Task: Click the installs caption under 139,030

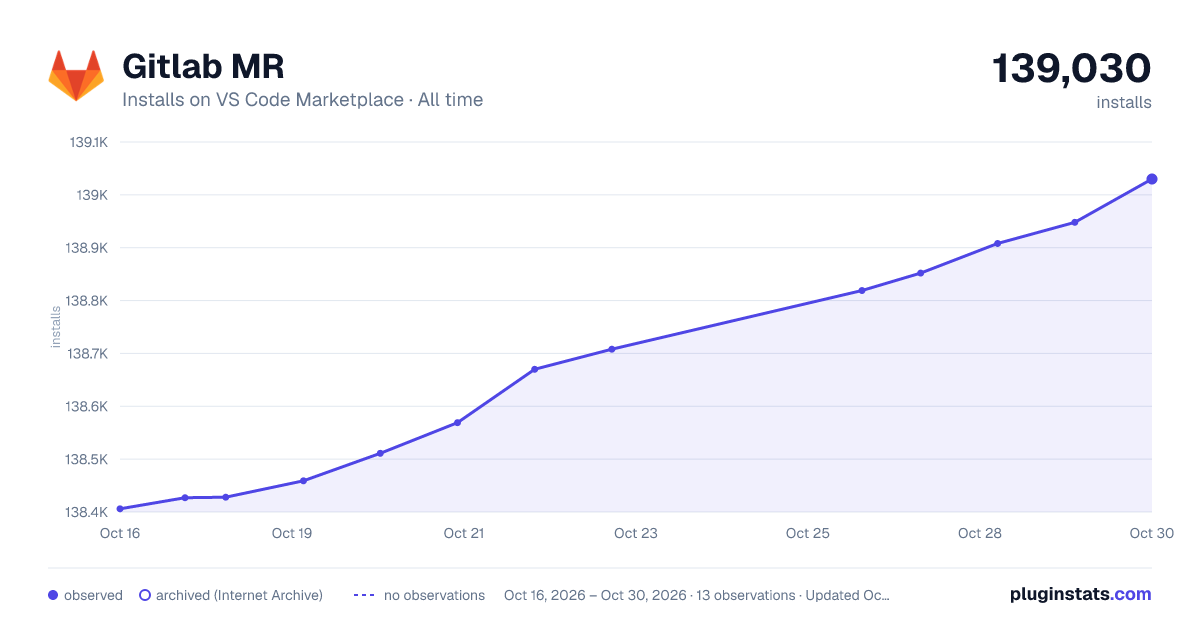Action: [1124, 103]
